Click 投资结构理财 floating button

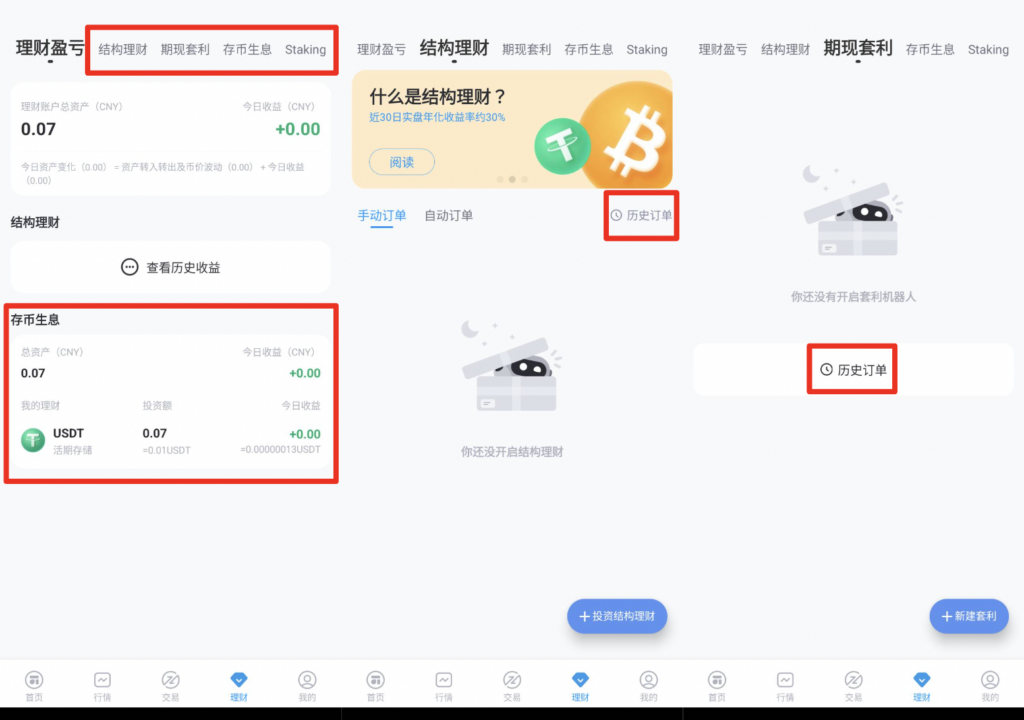coord(617,616)
